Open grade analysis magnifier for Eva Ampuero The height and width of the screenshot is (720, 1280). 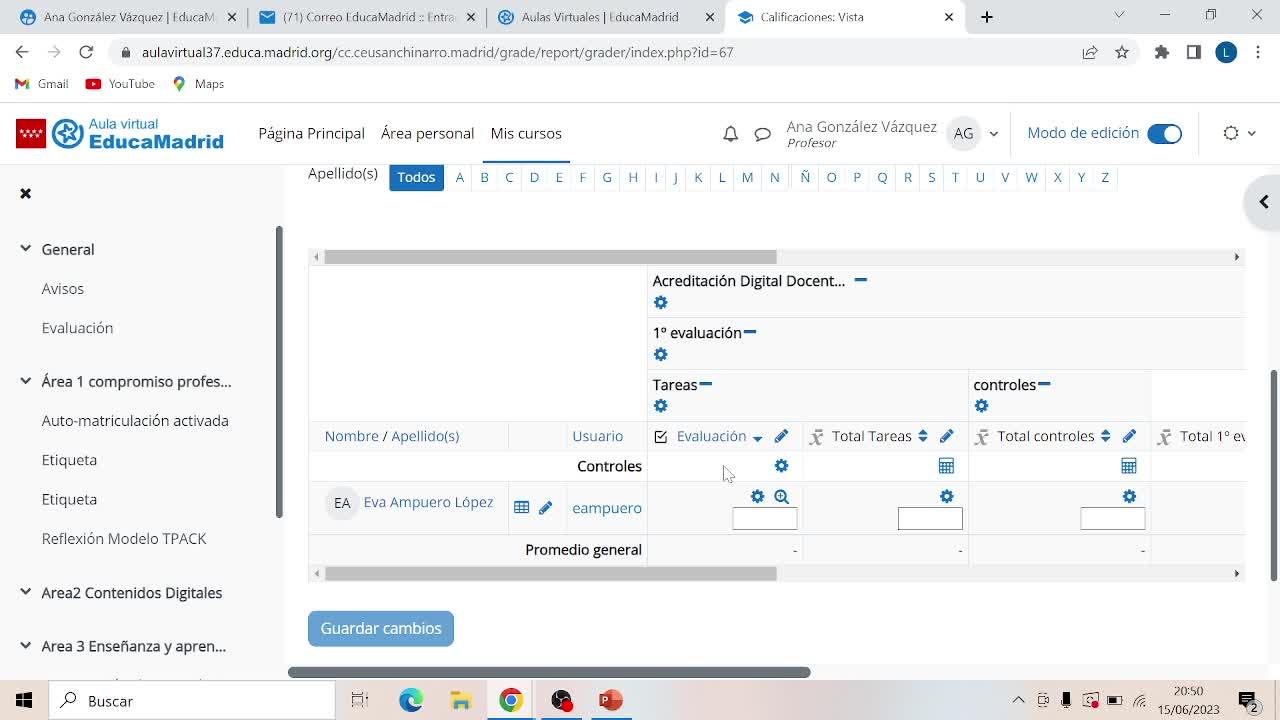[x=782, y=497]
